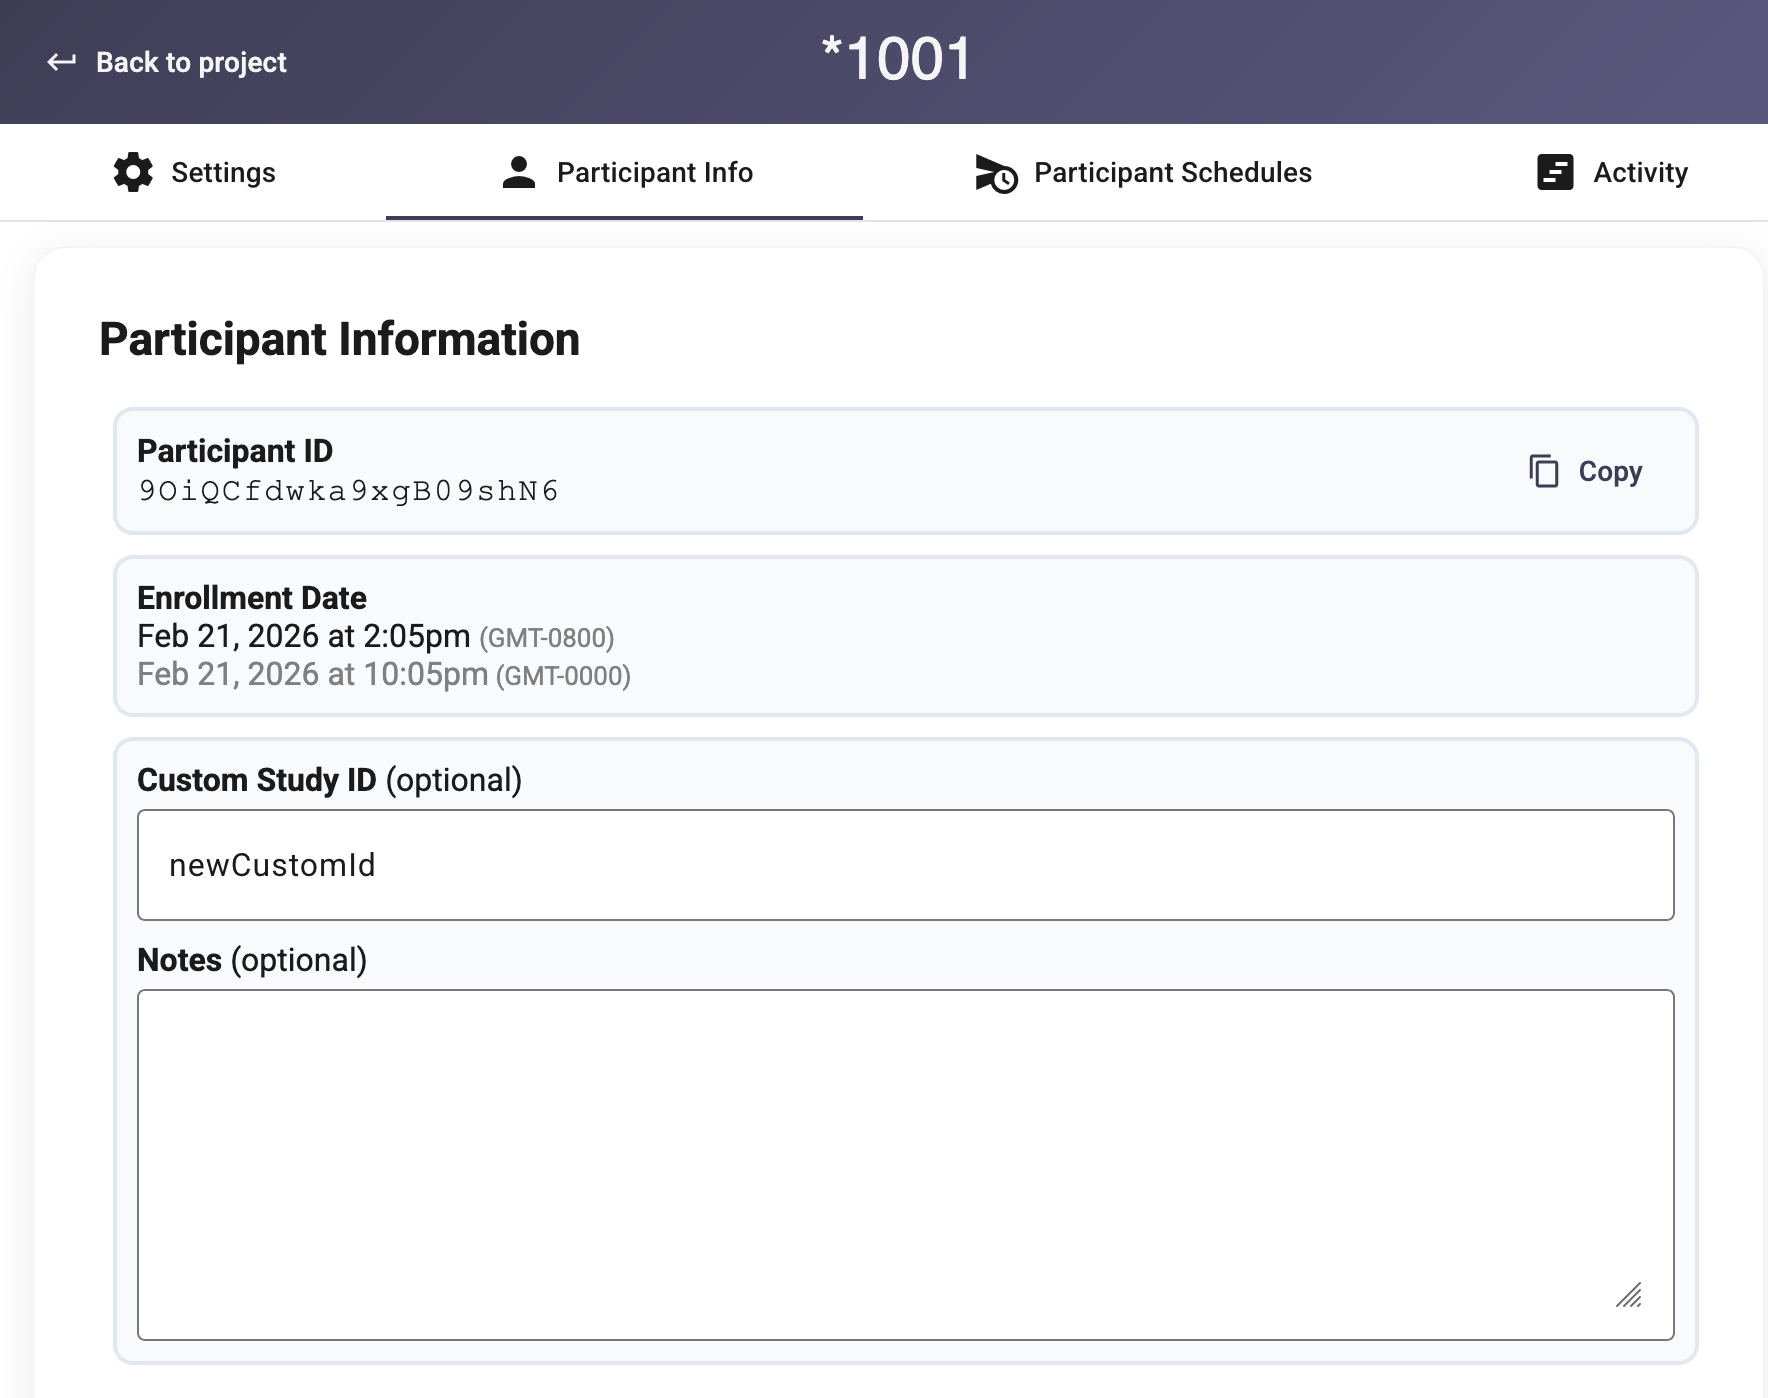Click the *1001 page title
Screen dimensions: 1768x1398
896,58
